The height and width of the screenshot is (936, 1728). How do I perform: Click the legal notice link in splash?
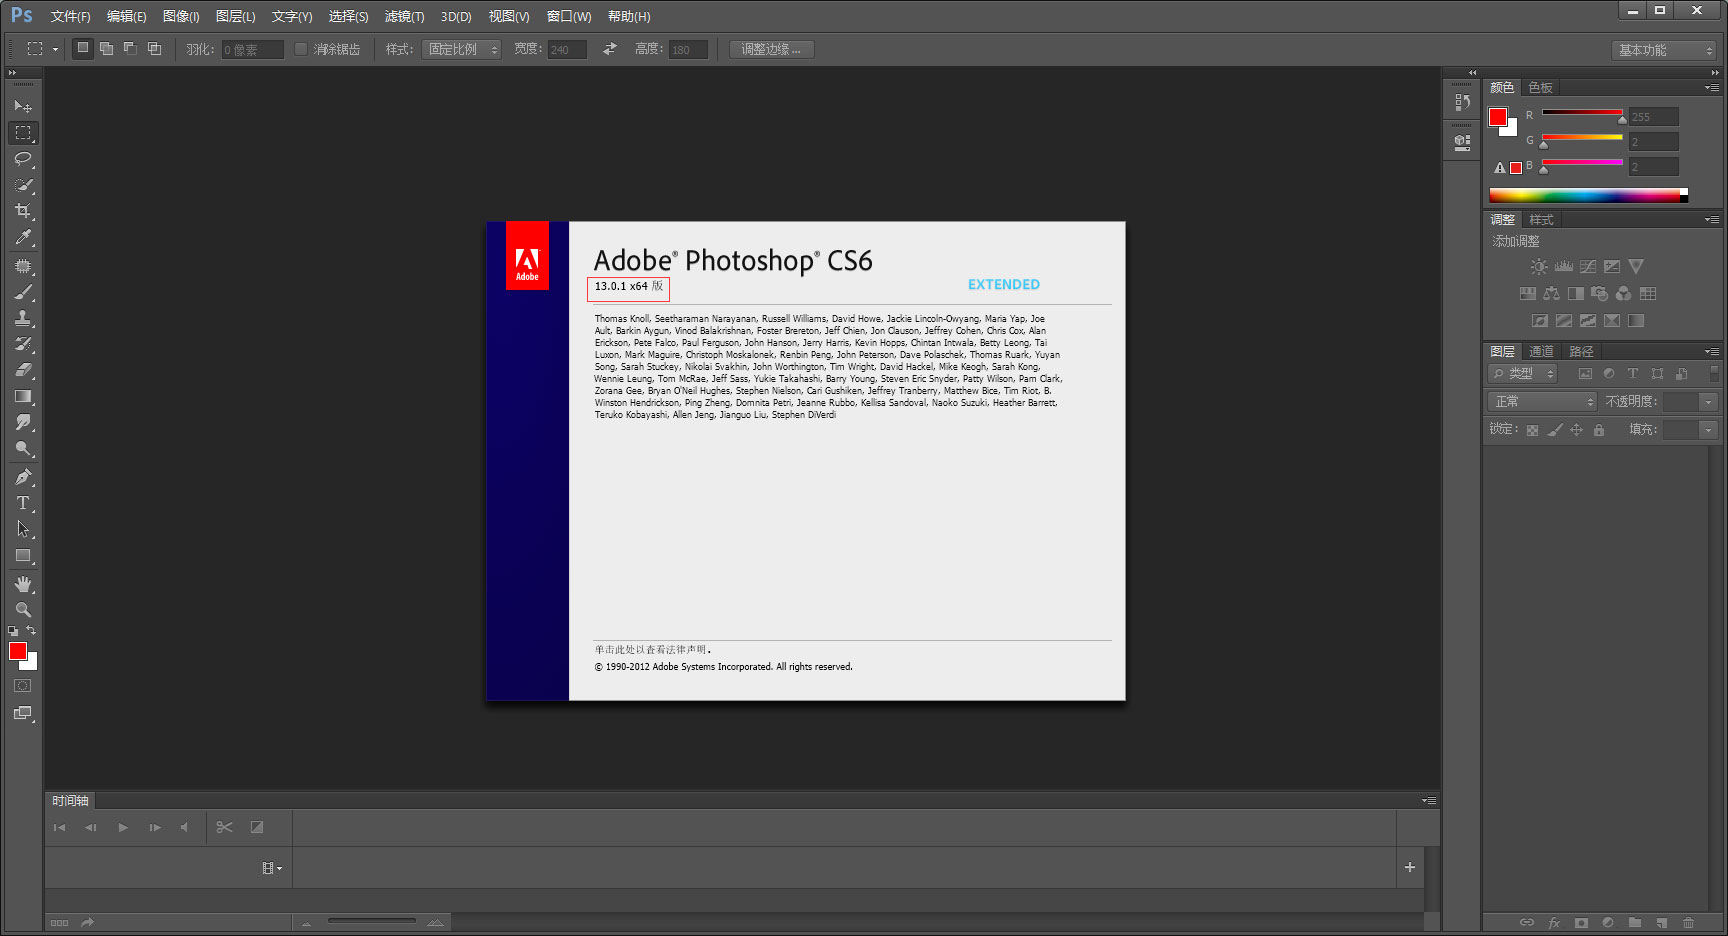point(652,650)
